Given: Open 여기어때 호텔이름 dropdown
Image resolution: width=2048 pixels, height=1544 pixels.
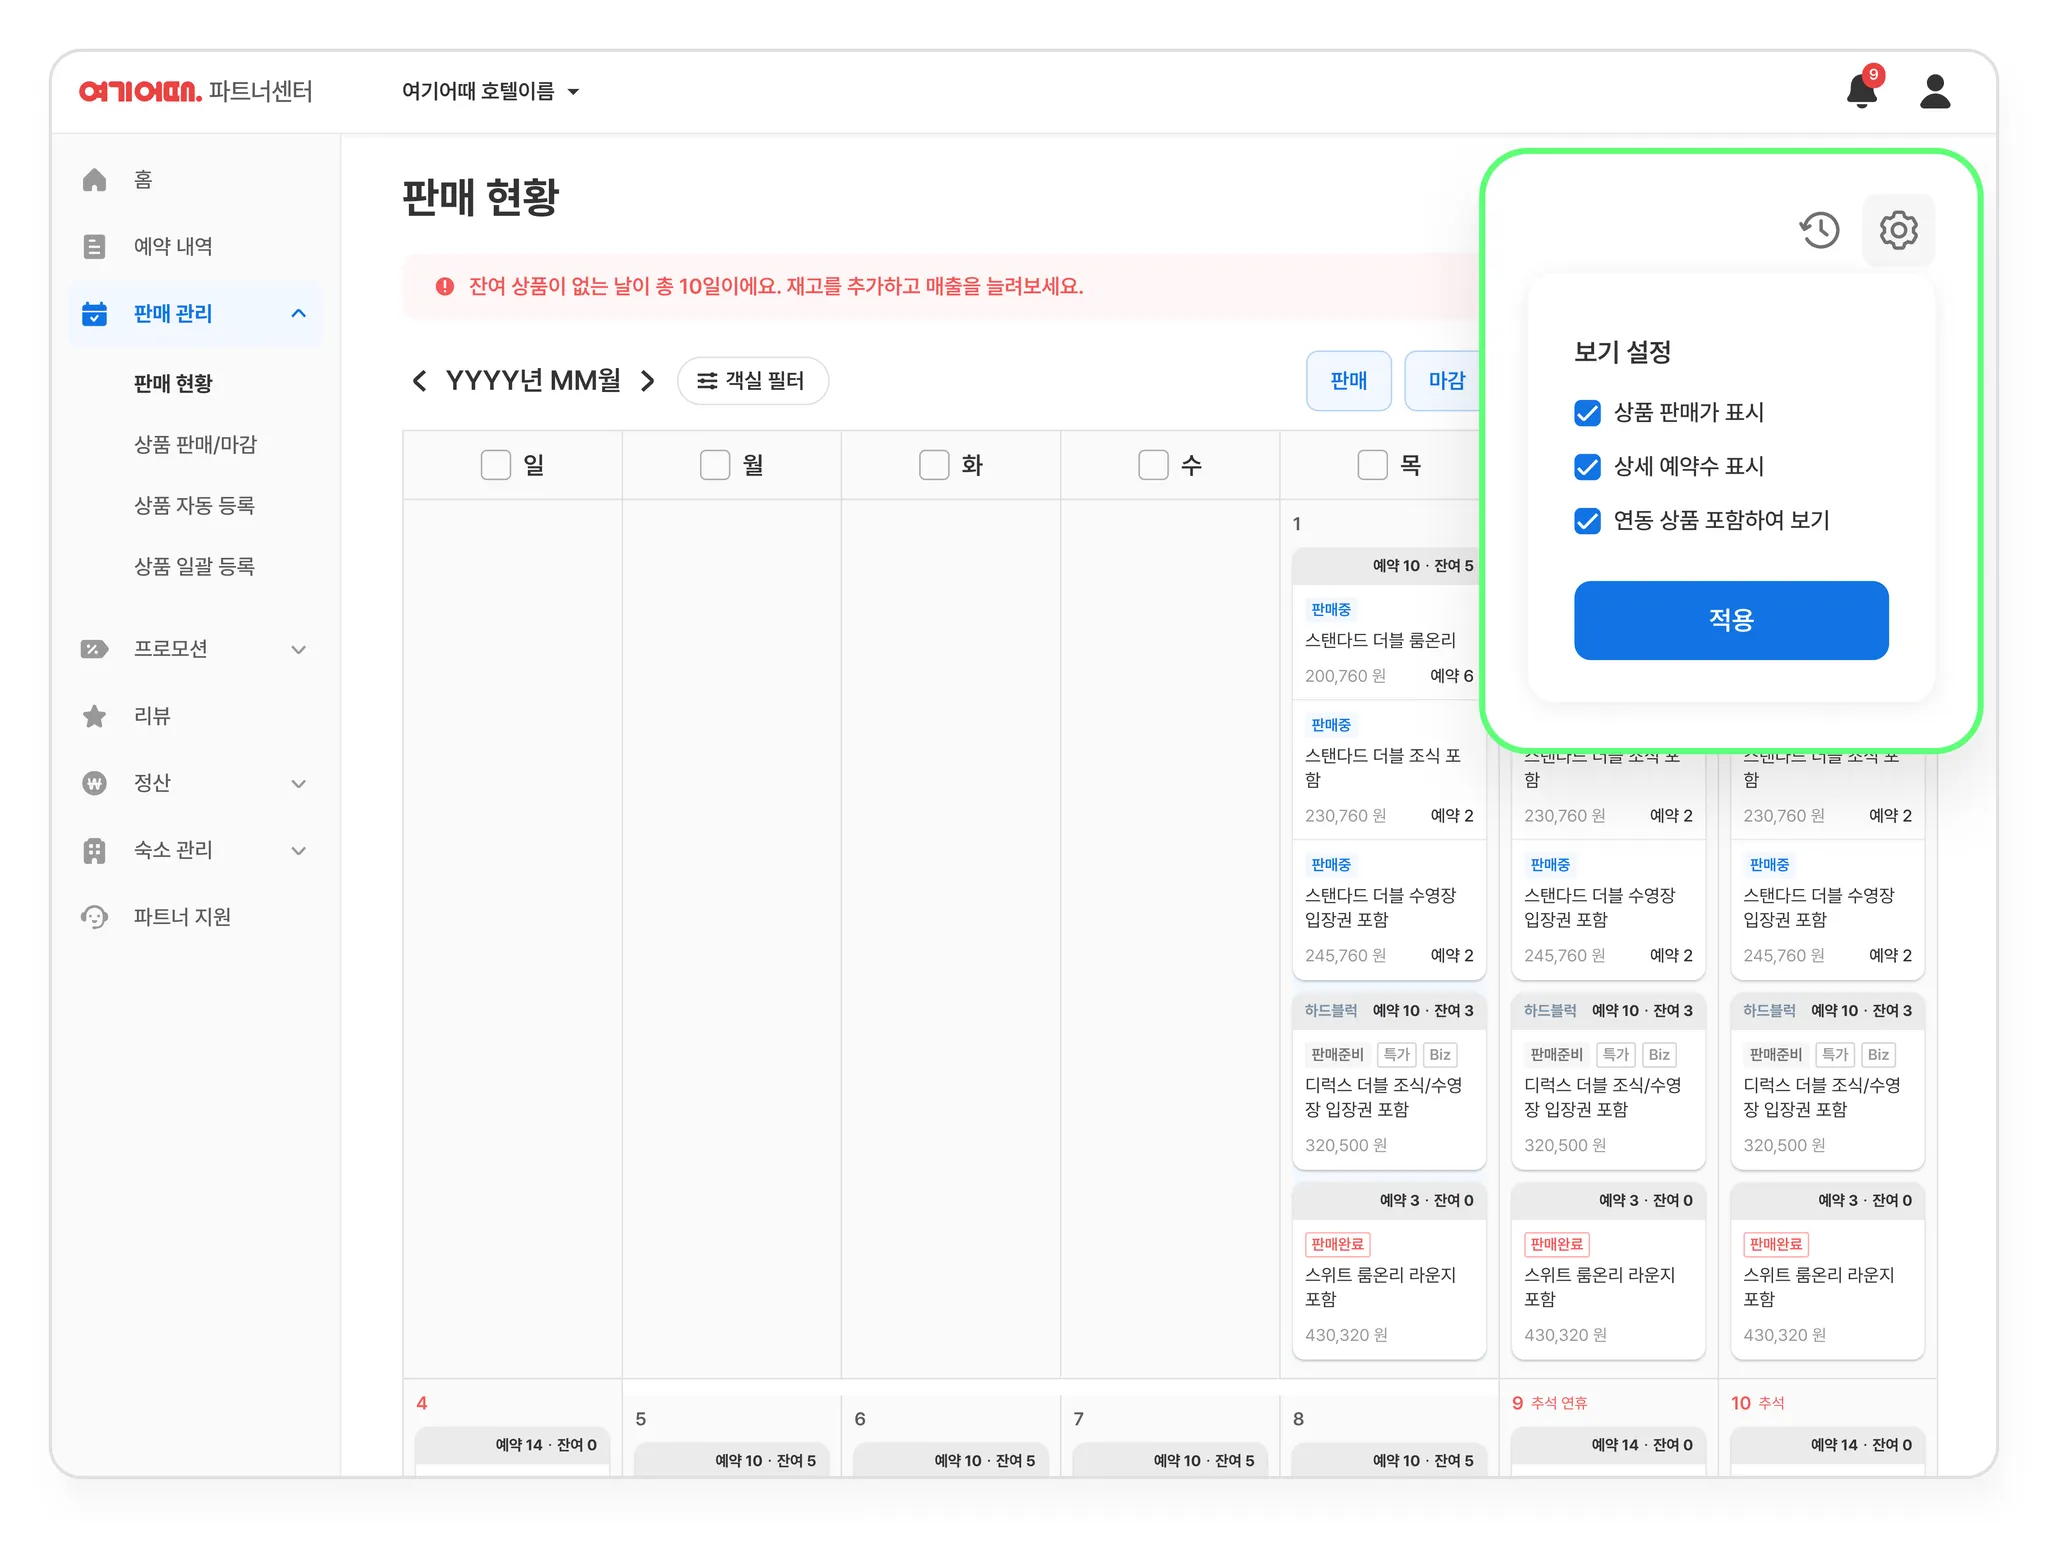Looking at the screenshot, I should point(490,91).
